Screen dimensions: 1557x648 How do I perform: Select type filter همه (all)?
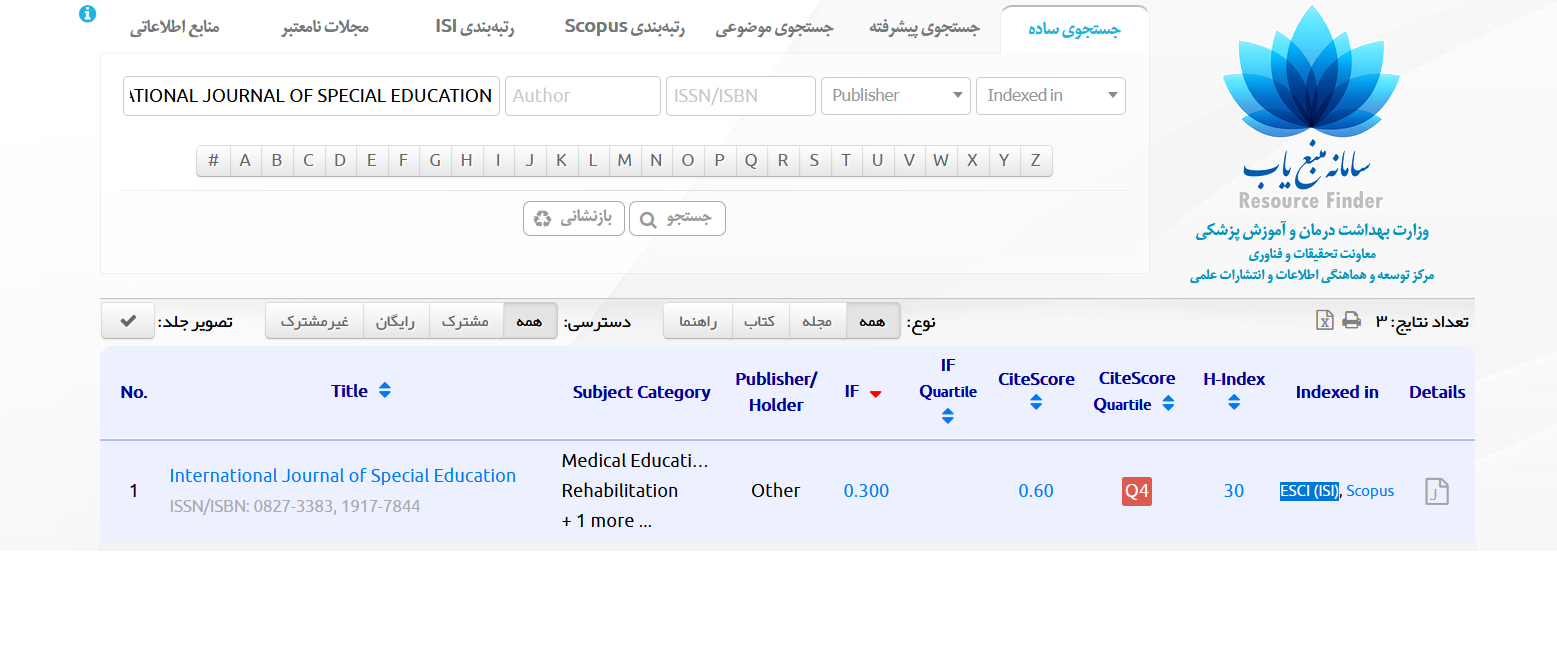(872, 321)
